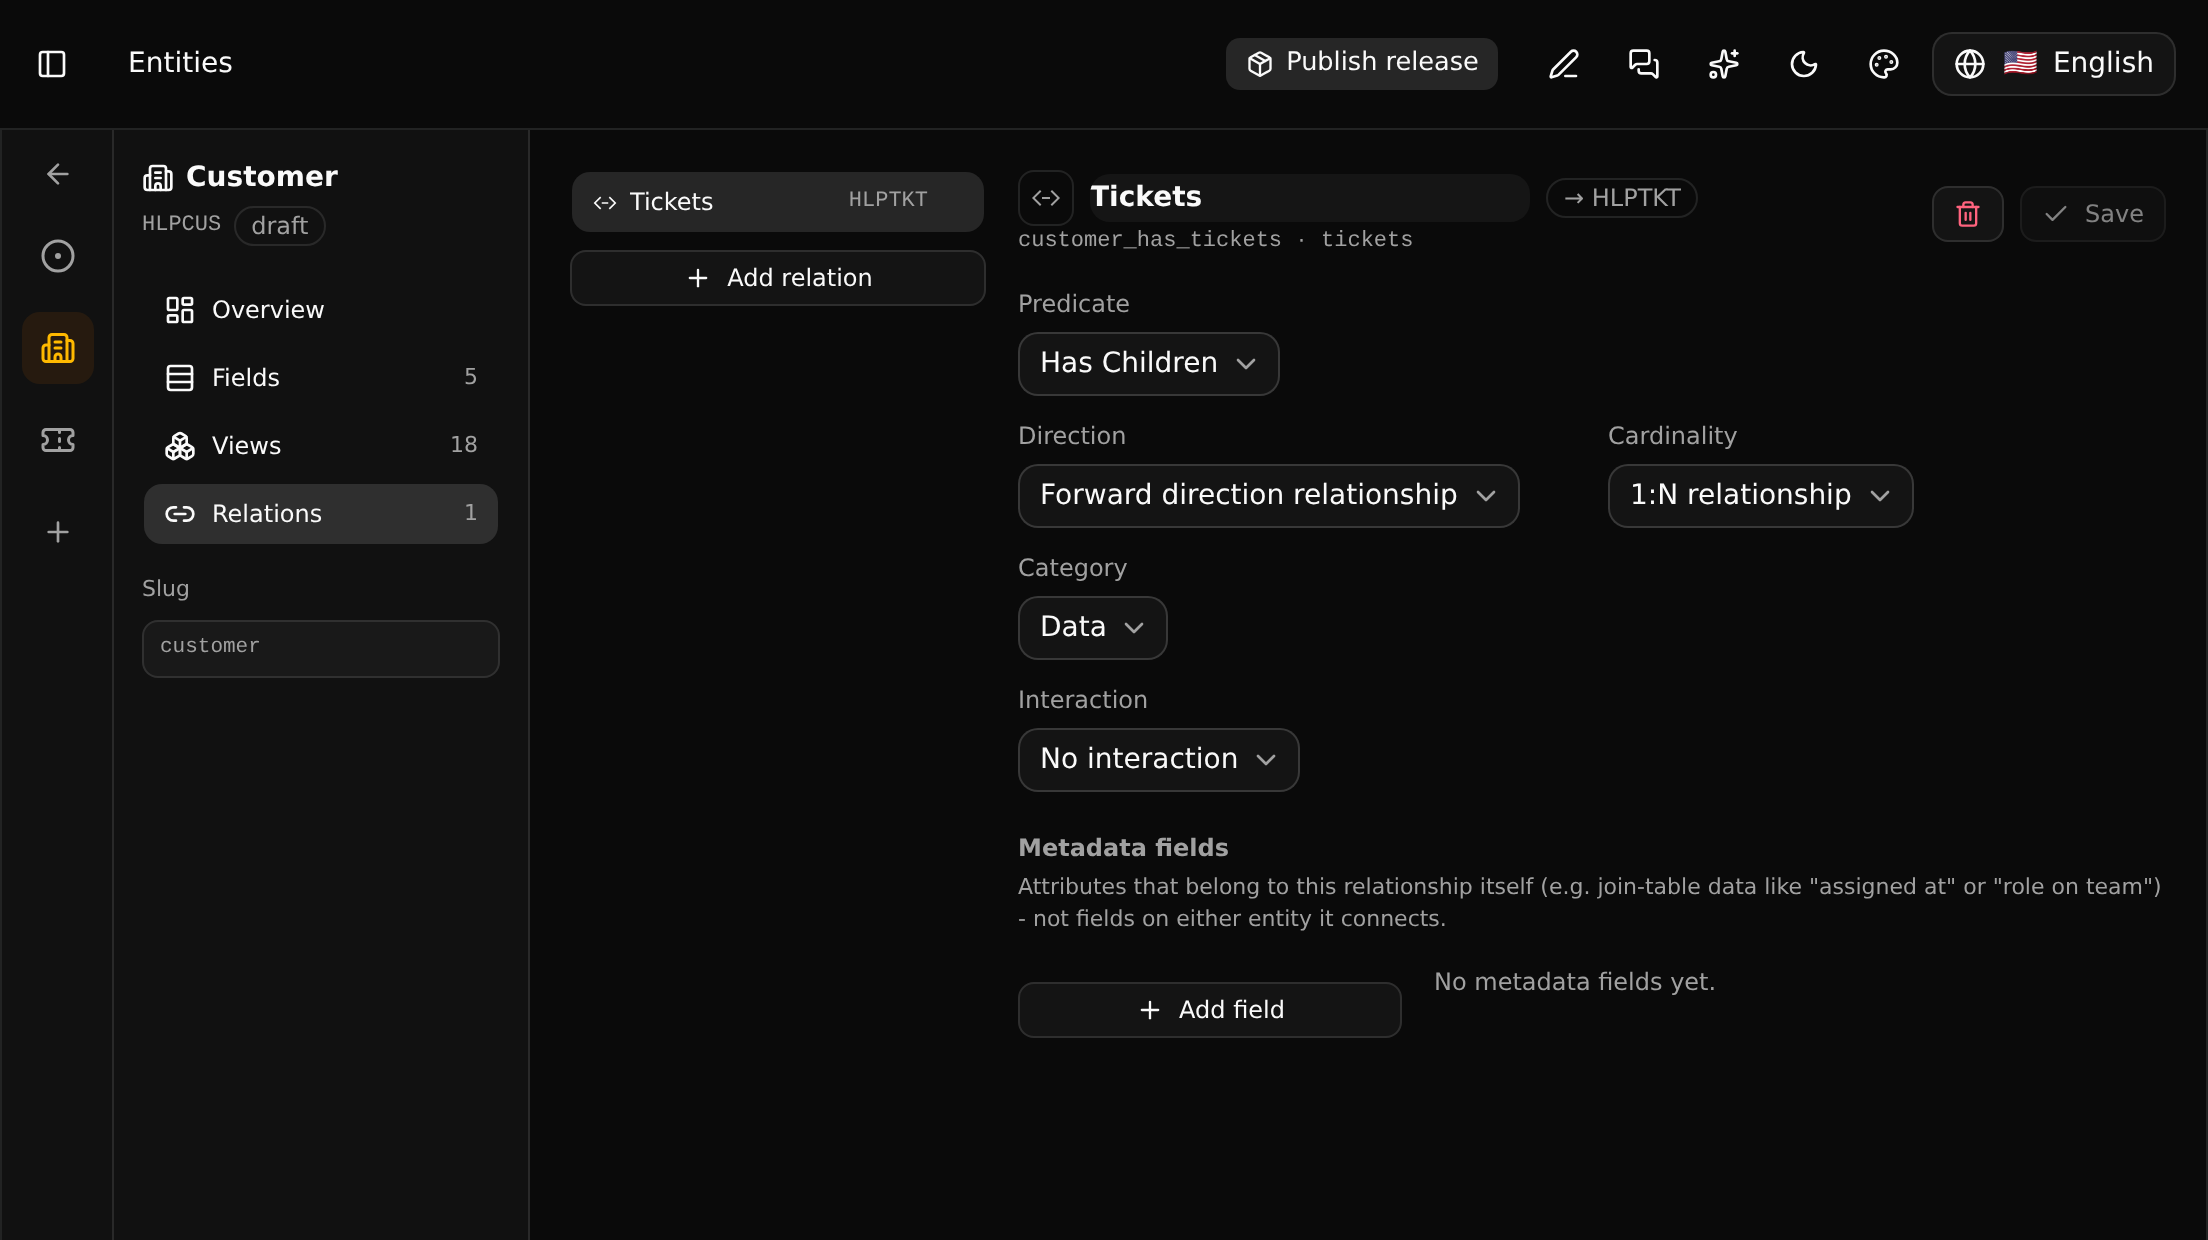Click the Entities header title

[x=180, y=63]
